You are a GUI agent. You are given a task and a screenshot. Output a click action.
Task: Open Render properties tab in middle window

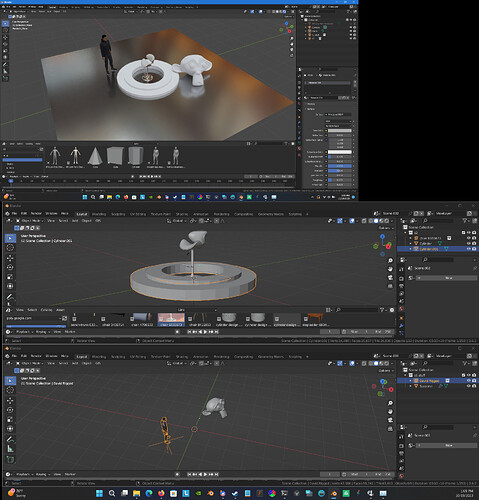[x=402, y=278]
